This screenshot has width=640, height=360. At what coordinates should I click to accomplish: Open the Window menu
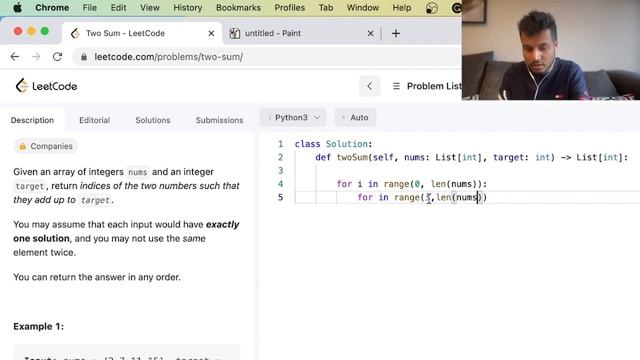[362, 8]
